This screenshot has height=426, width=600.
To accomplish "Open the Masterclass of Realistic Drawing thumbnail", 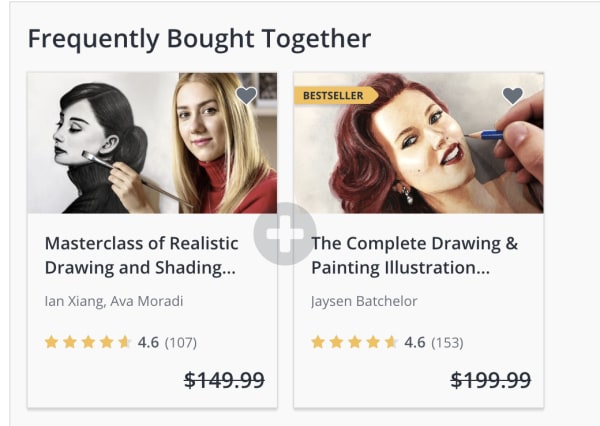I will (x=152, y=142).
